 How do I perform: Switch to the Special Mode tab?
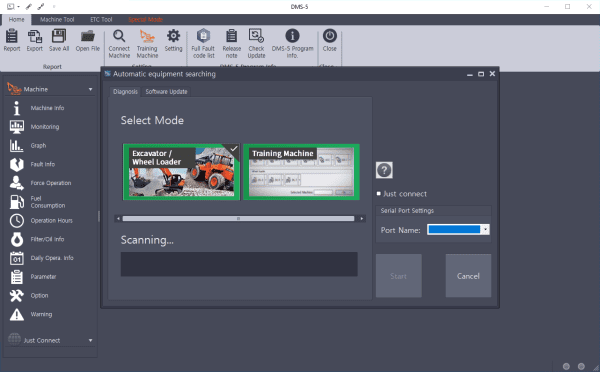pyautogui.click(x=145, y=20)
